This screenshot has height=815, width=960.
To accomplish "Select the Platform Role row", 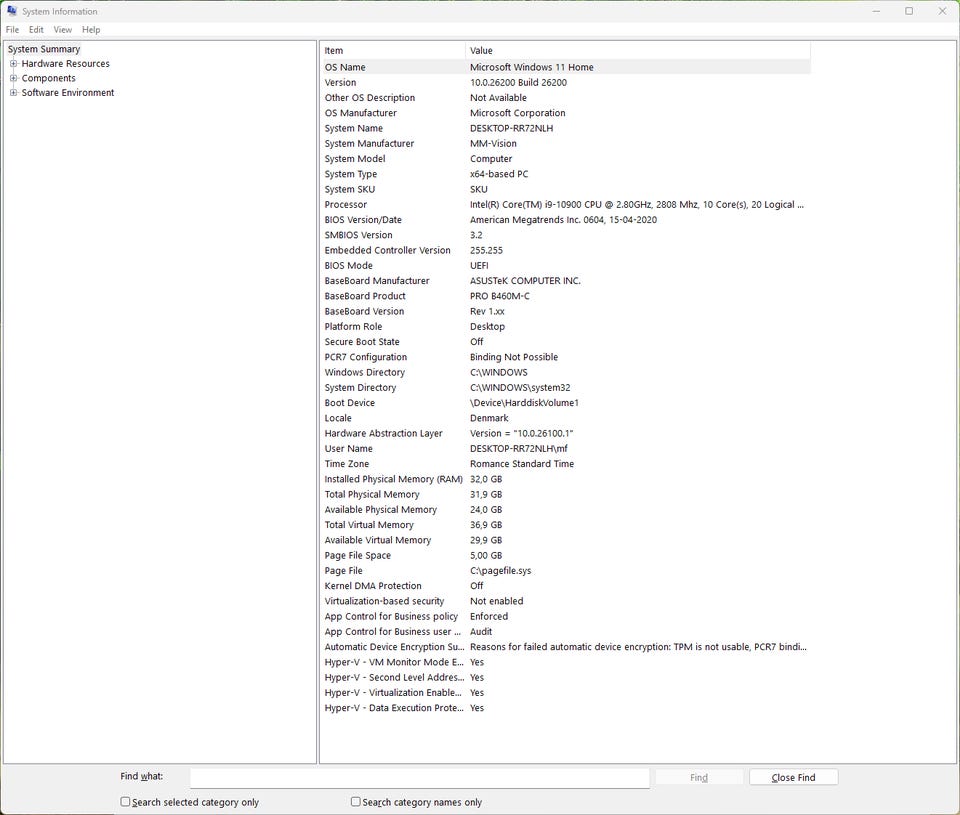I will 565,327.
